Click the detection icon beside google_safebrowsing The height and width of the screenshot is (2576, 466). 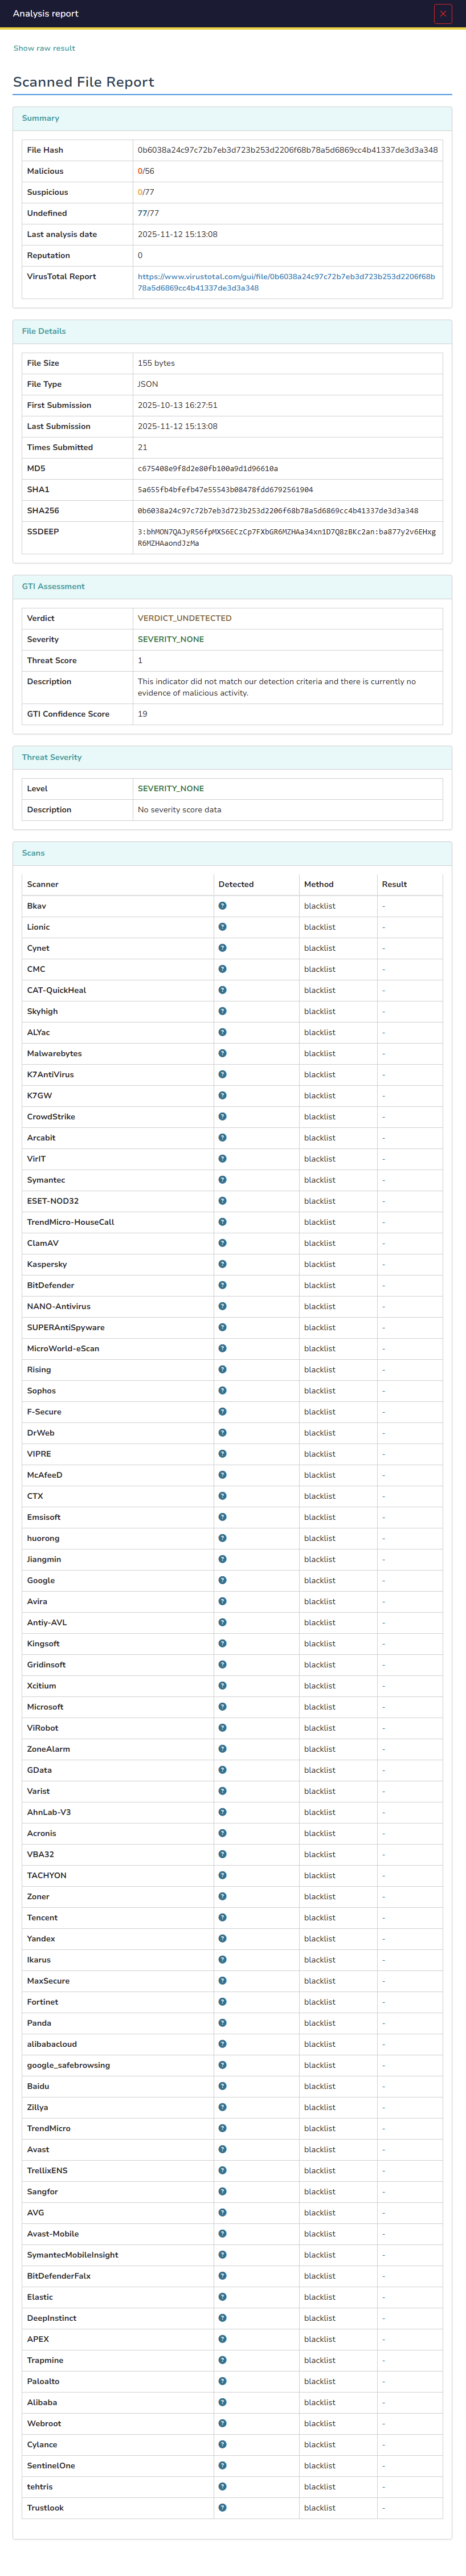pos(222,2064)
